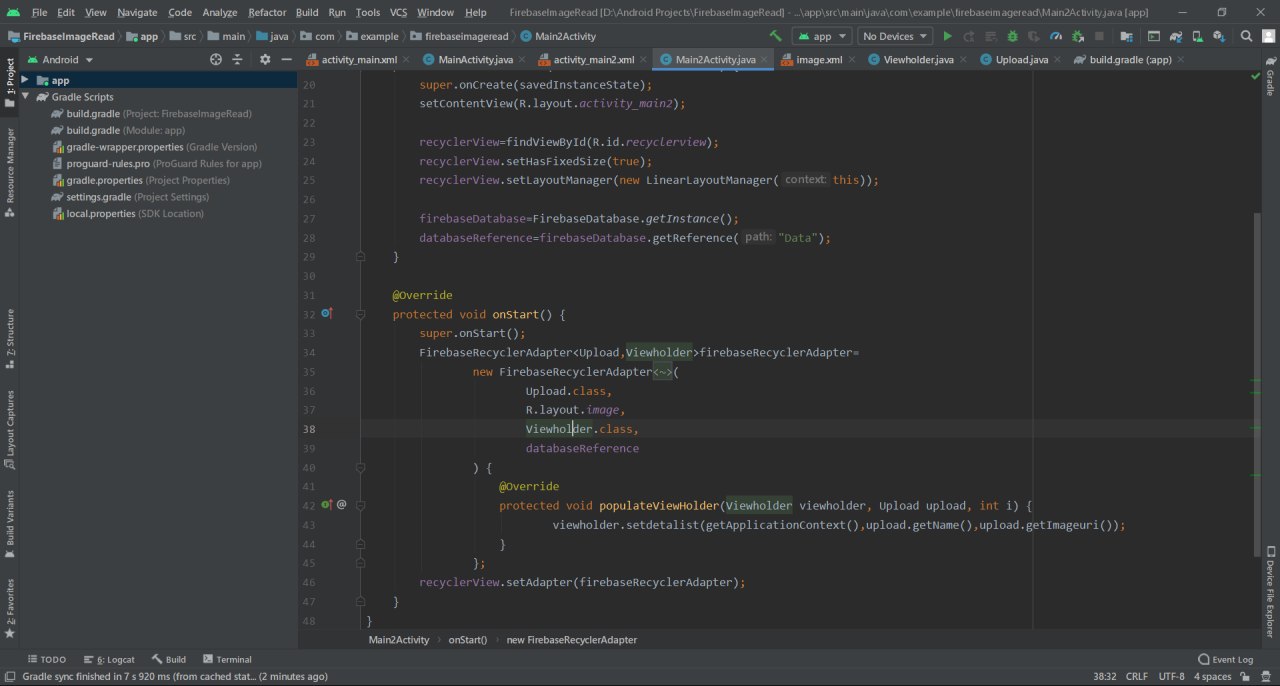Click the override gutter icon on onStart line
Image resolution: width=1280 pixels, height=686 pixels.
point(326,314)
